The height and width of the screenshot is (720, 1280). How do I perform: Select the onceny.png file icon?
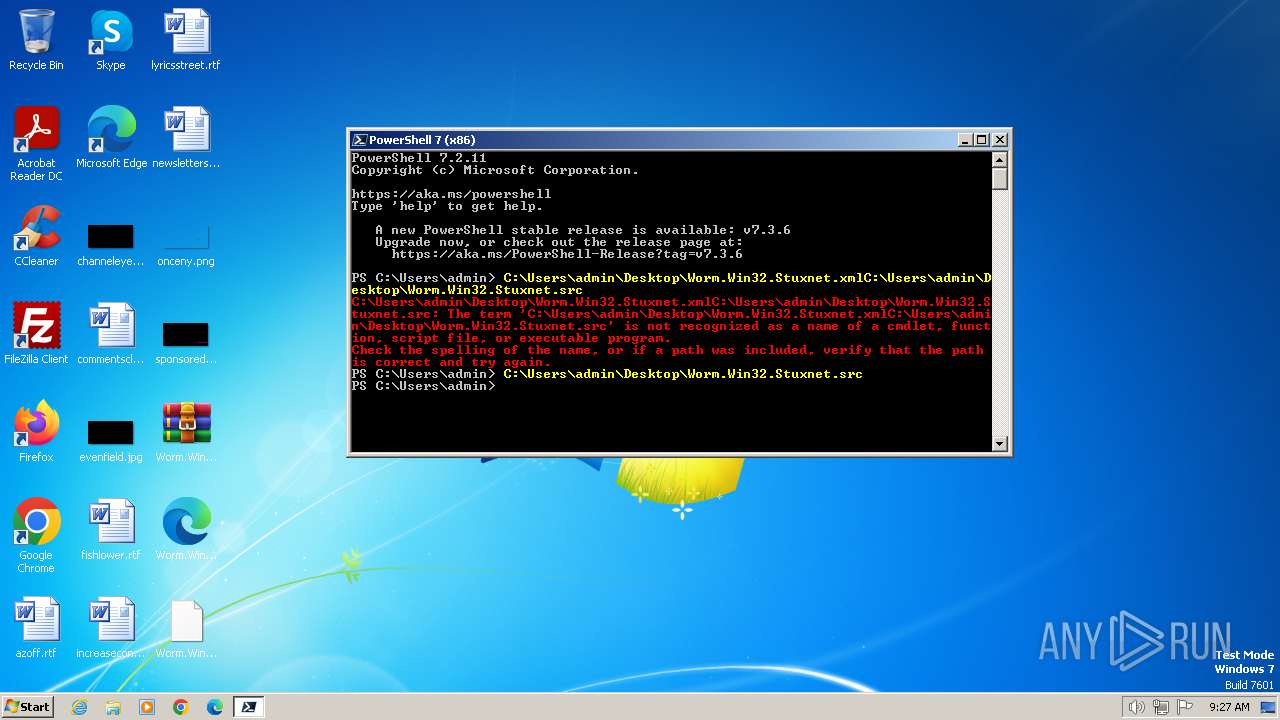186,244
